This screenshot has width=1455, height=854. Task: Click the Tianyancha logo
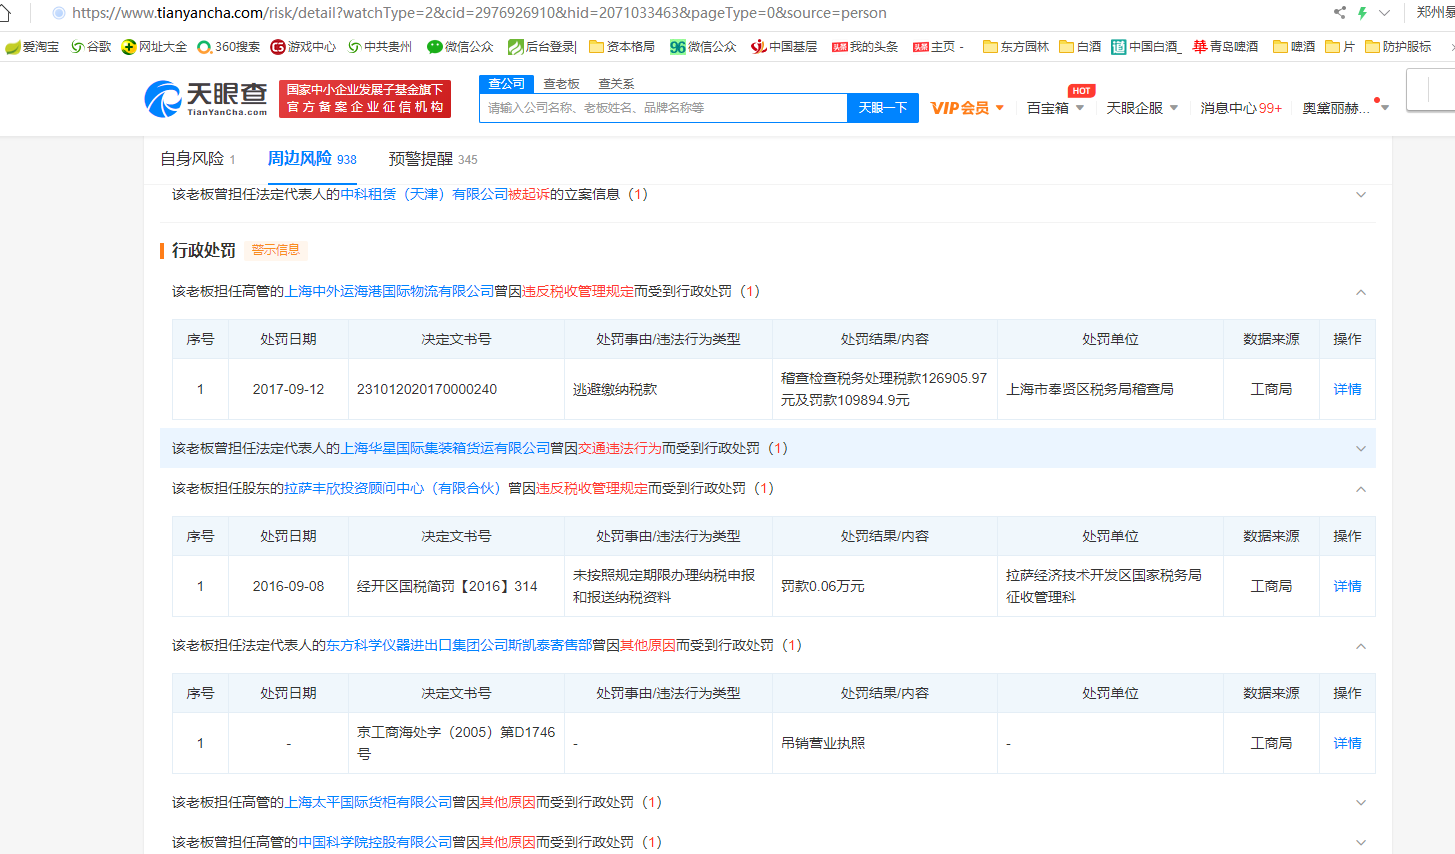pos(206,98)
